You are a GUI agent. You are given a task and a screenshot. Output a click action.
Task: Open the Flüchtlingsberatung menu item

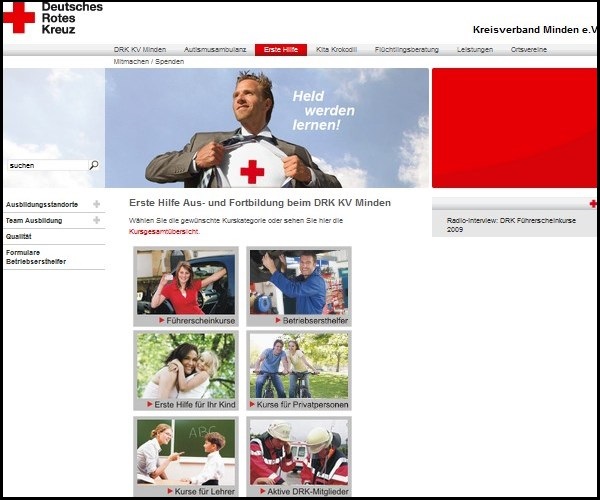tap(407, 50)
